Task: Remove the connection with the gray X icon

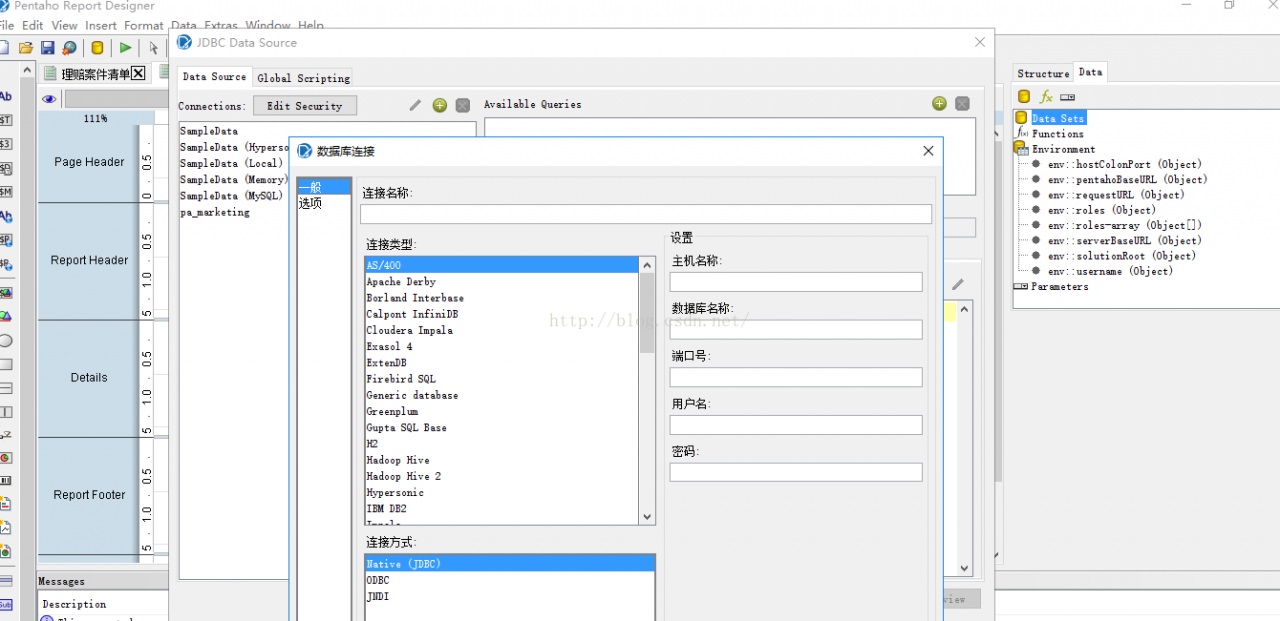Action: point(462,105)
